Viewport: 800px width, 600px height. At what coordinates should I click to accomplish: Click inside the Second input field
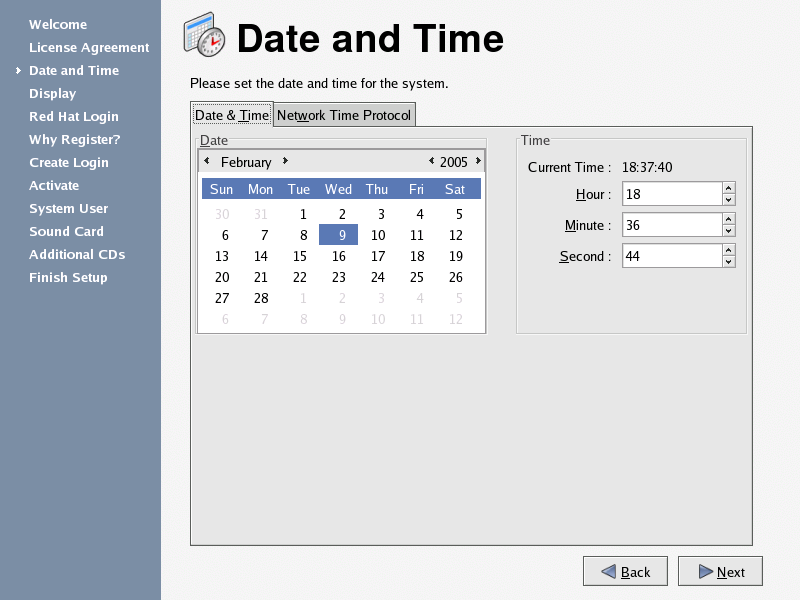tap(670, 256)
